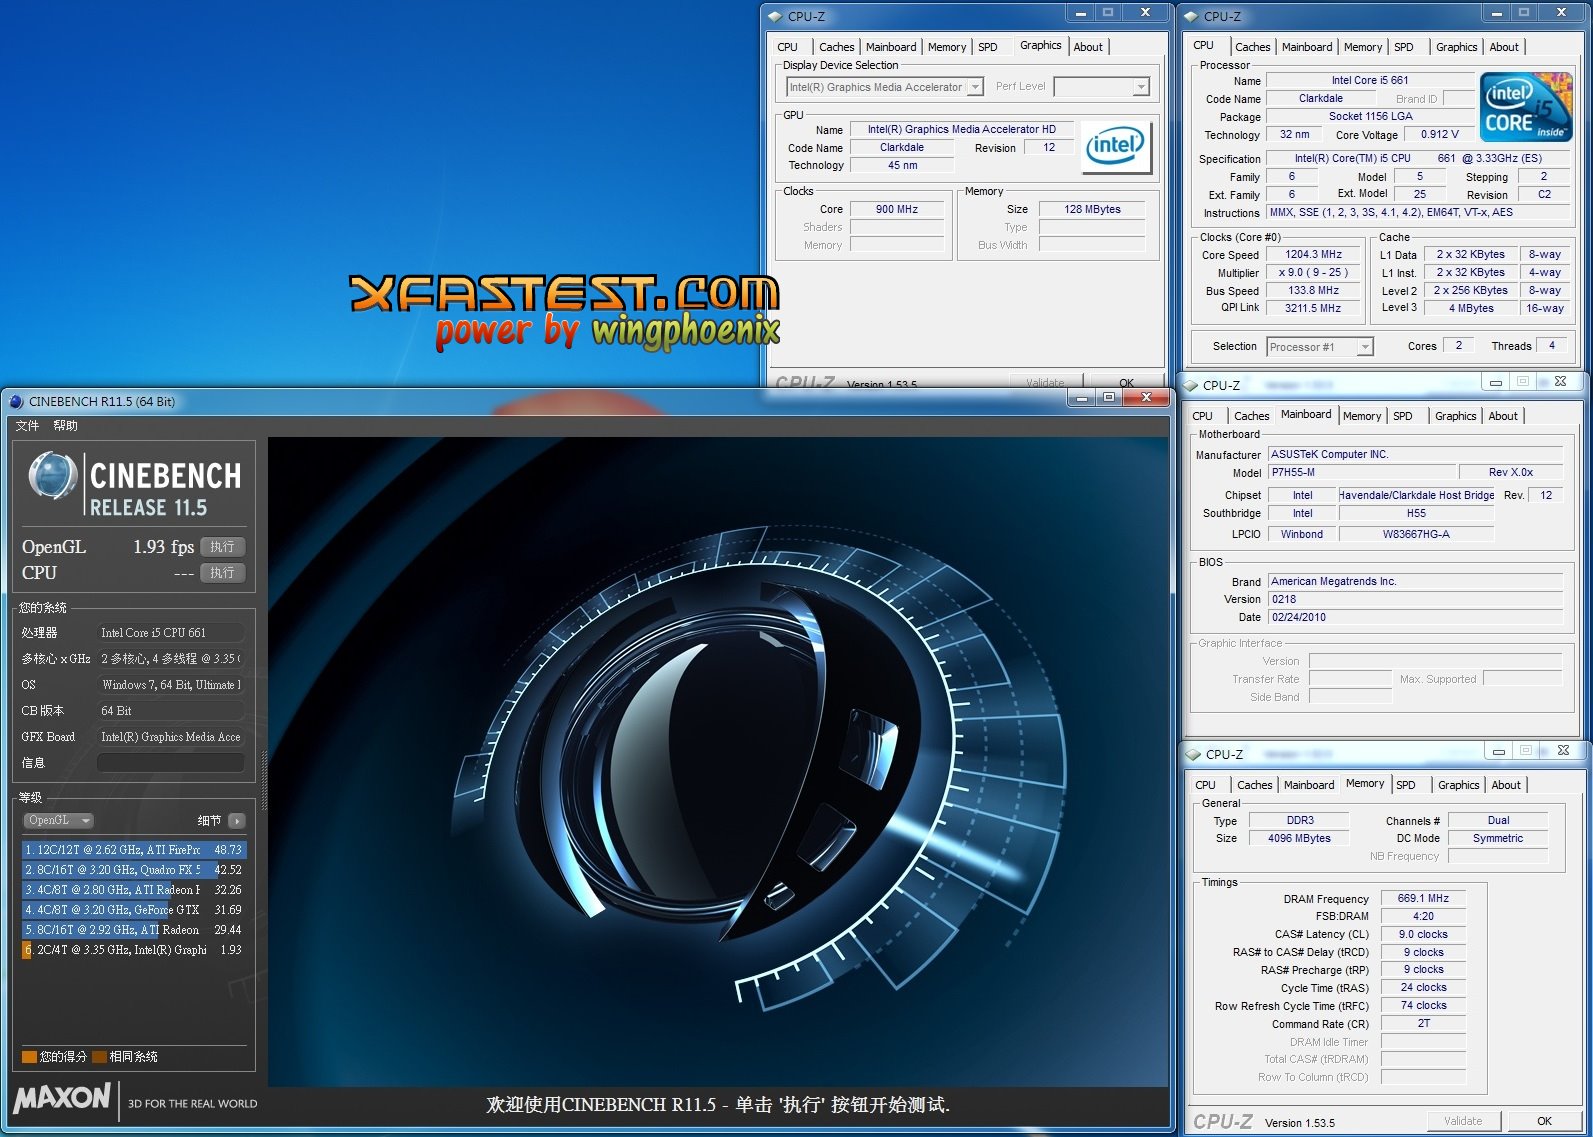Click the QPI Link value 3211.5 MHz
Screen dimensions: 1593x1137
pos(1313,309)
